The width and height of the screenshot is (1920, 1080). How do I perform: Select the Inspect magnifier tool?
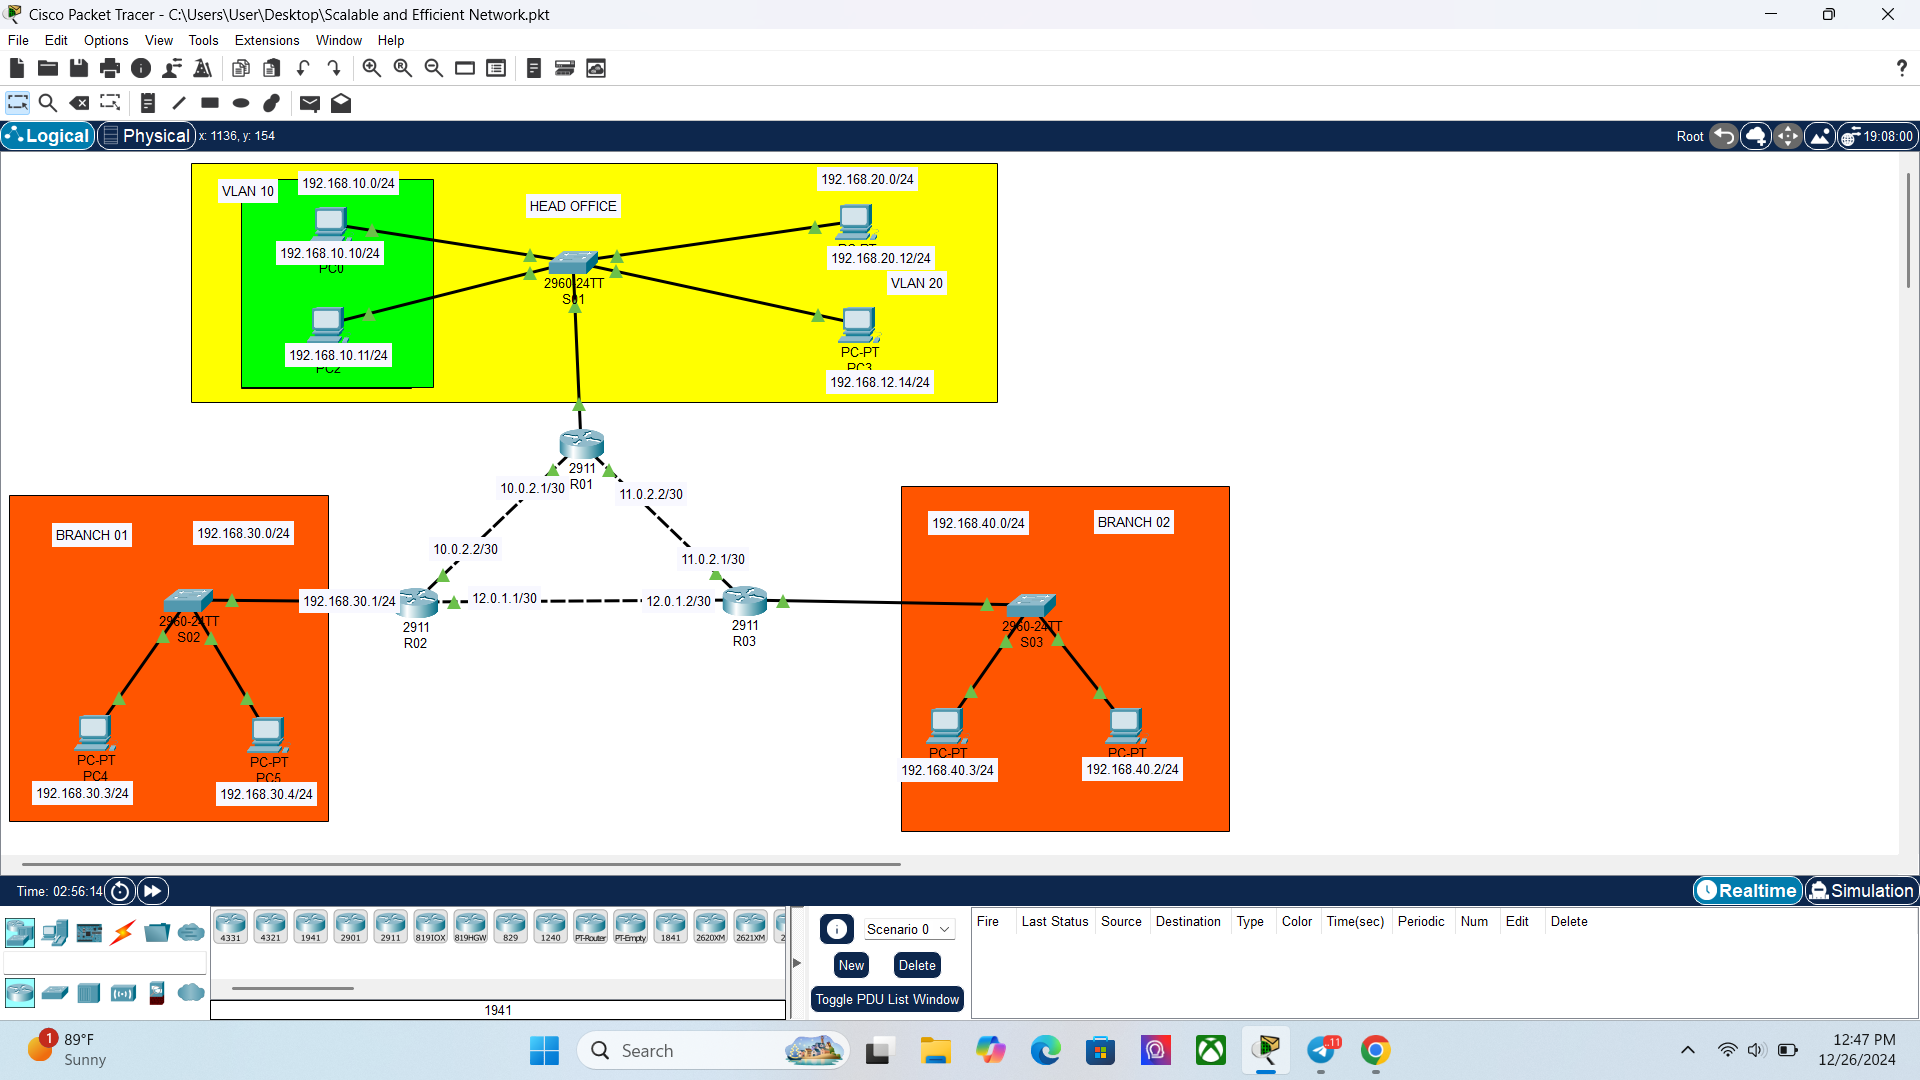(48, 102)
